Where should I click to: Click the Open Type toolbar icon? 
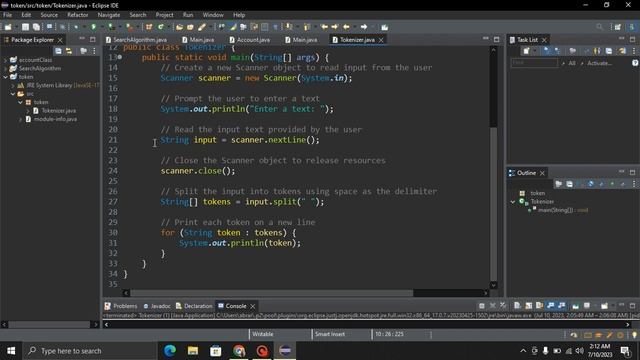pos(180,27)
